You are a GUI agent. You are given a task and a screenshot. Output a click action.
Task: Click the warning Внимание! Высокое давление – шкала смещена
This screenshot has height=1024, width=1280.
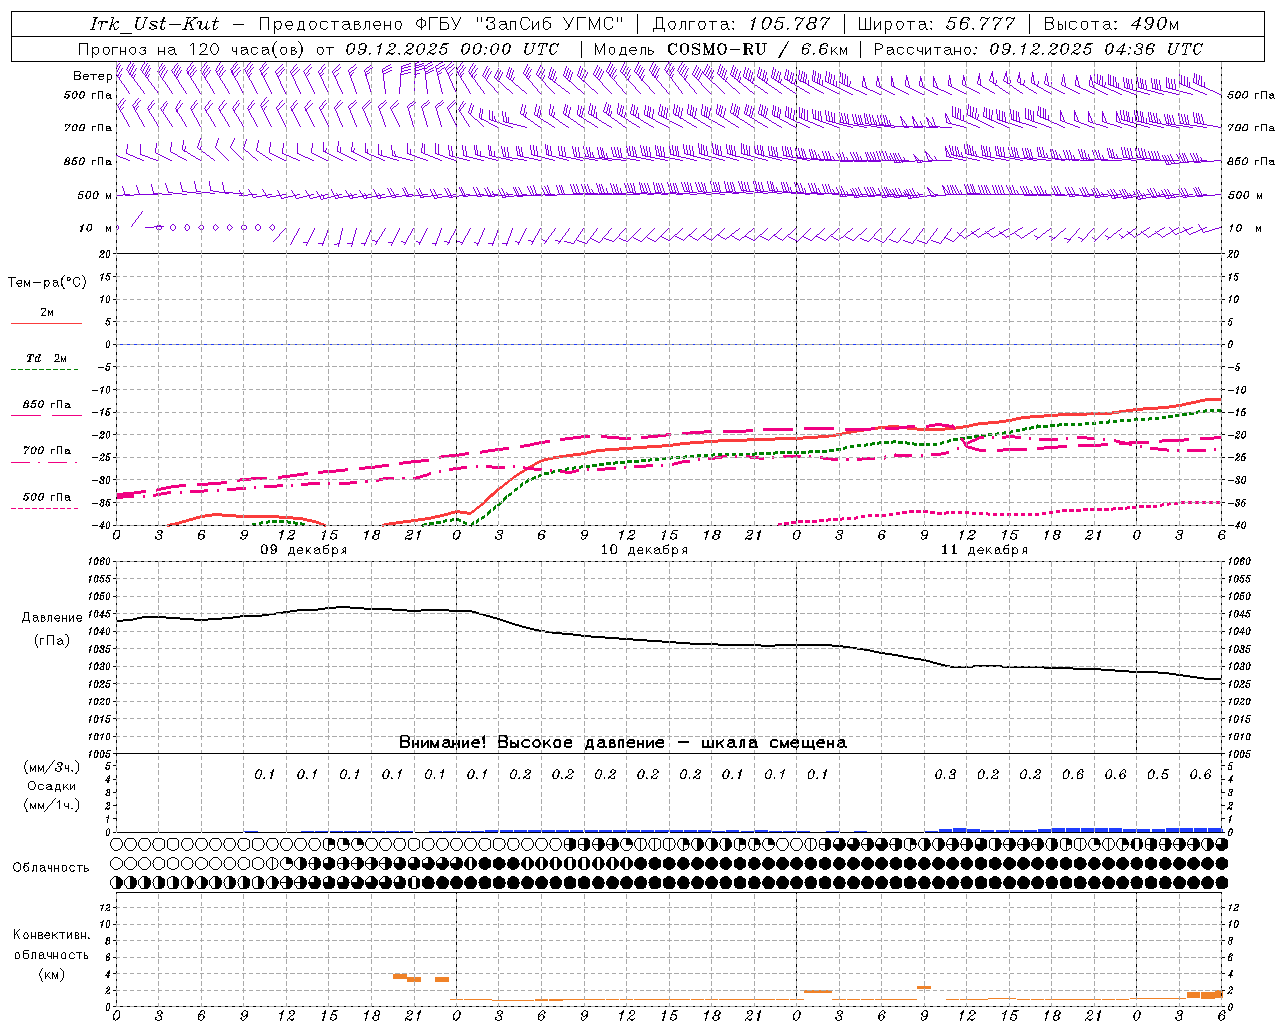[623, 743]
